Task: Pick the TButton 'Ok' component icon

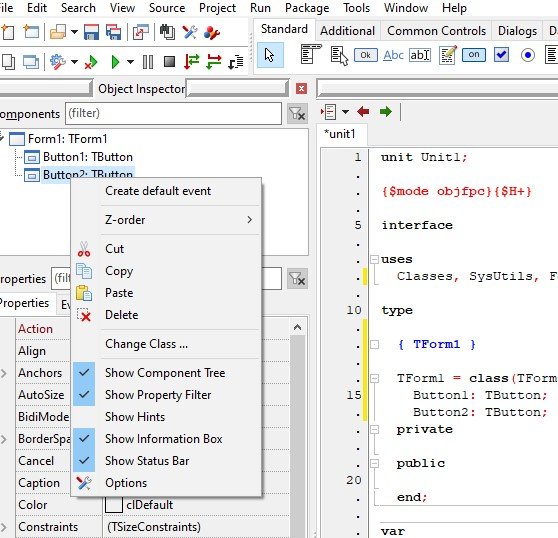Action: click(x=365, y=55)
